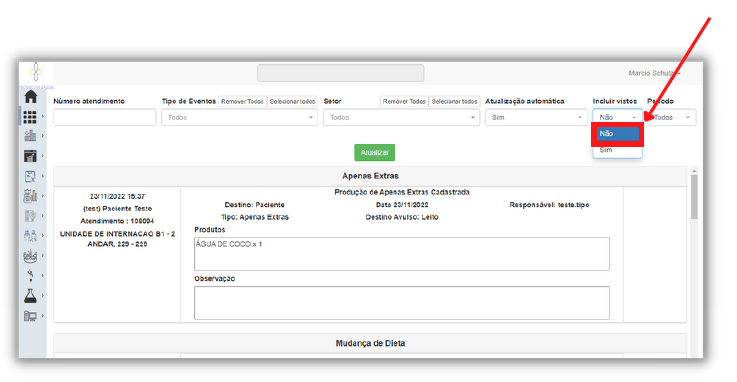Screen dimensions: 737x382
Task: Open the two people icon in sidebar
Action: click(x=30, y=235)
